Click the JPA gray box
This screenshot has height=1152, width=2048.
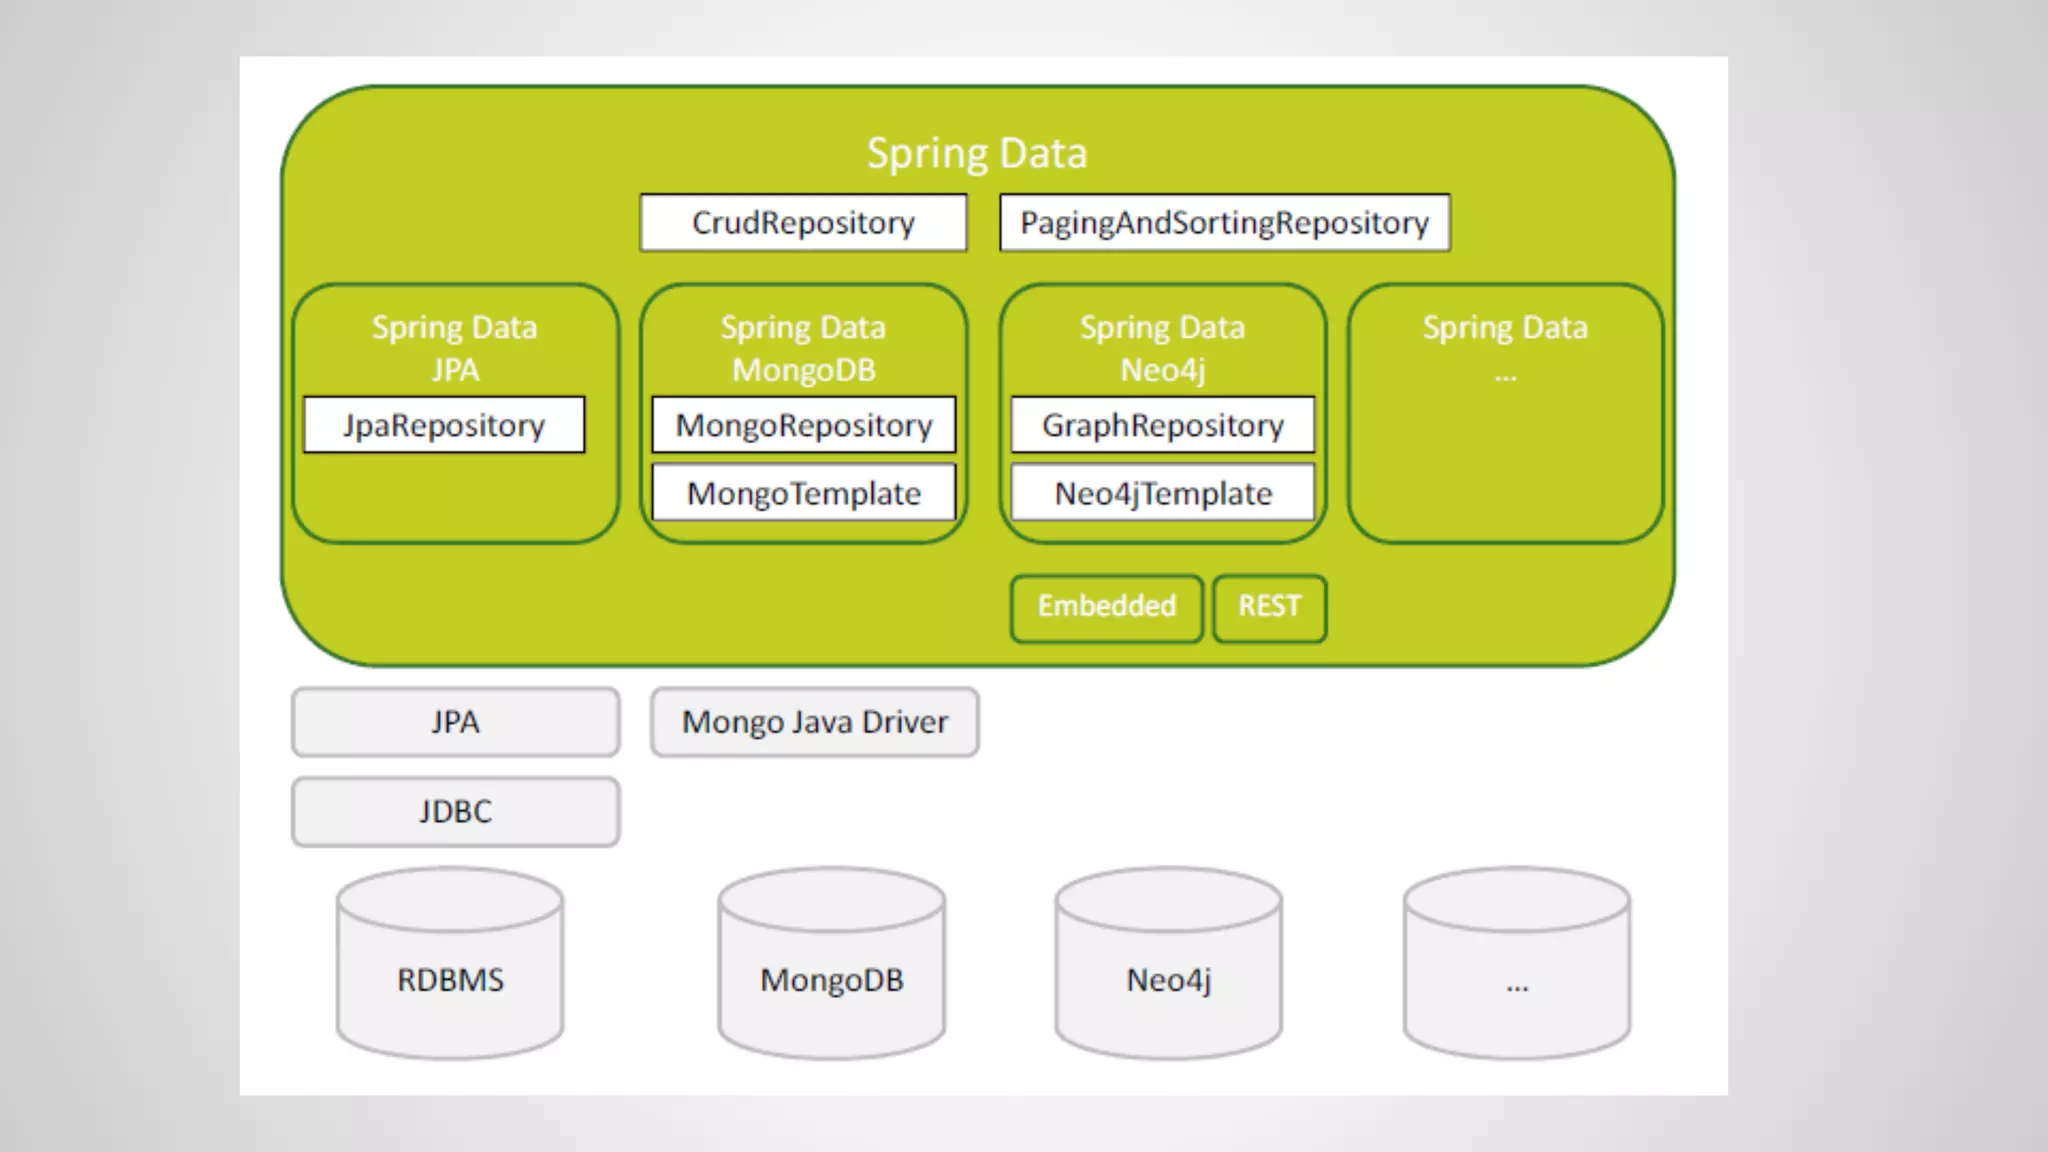click(x=455, y=721)
